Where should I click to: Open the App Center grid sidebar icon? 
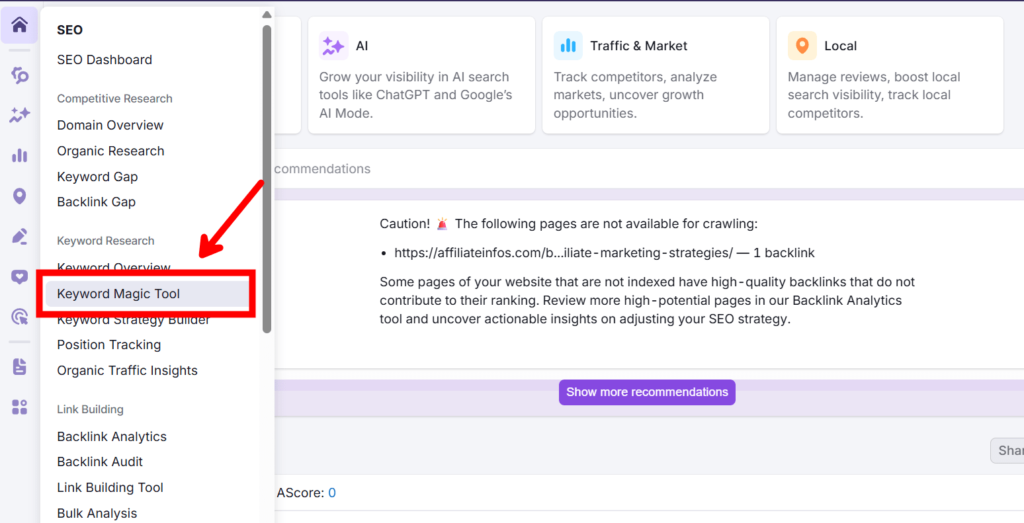(x=20, y=407)
